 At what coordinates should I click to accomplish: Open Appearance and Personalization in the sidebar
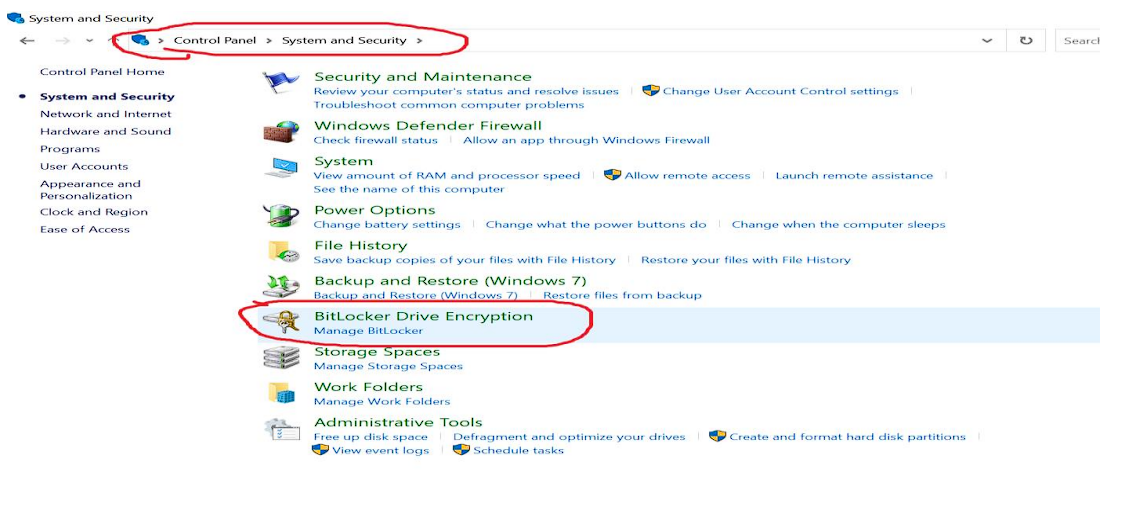[90, 189]
